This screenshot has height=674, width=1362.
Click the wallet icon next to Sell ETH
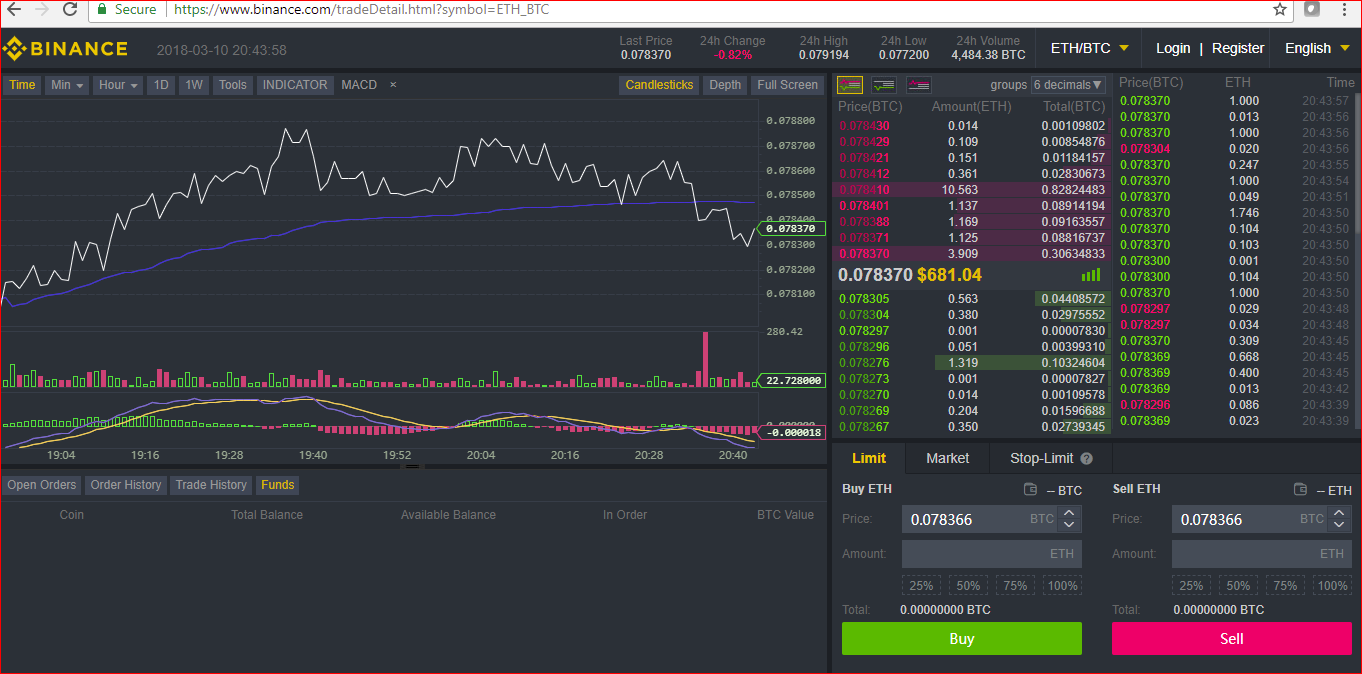pos(1300,490)
